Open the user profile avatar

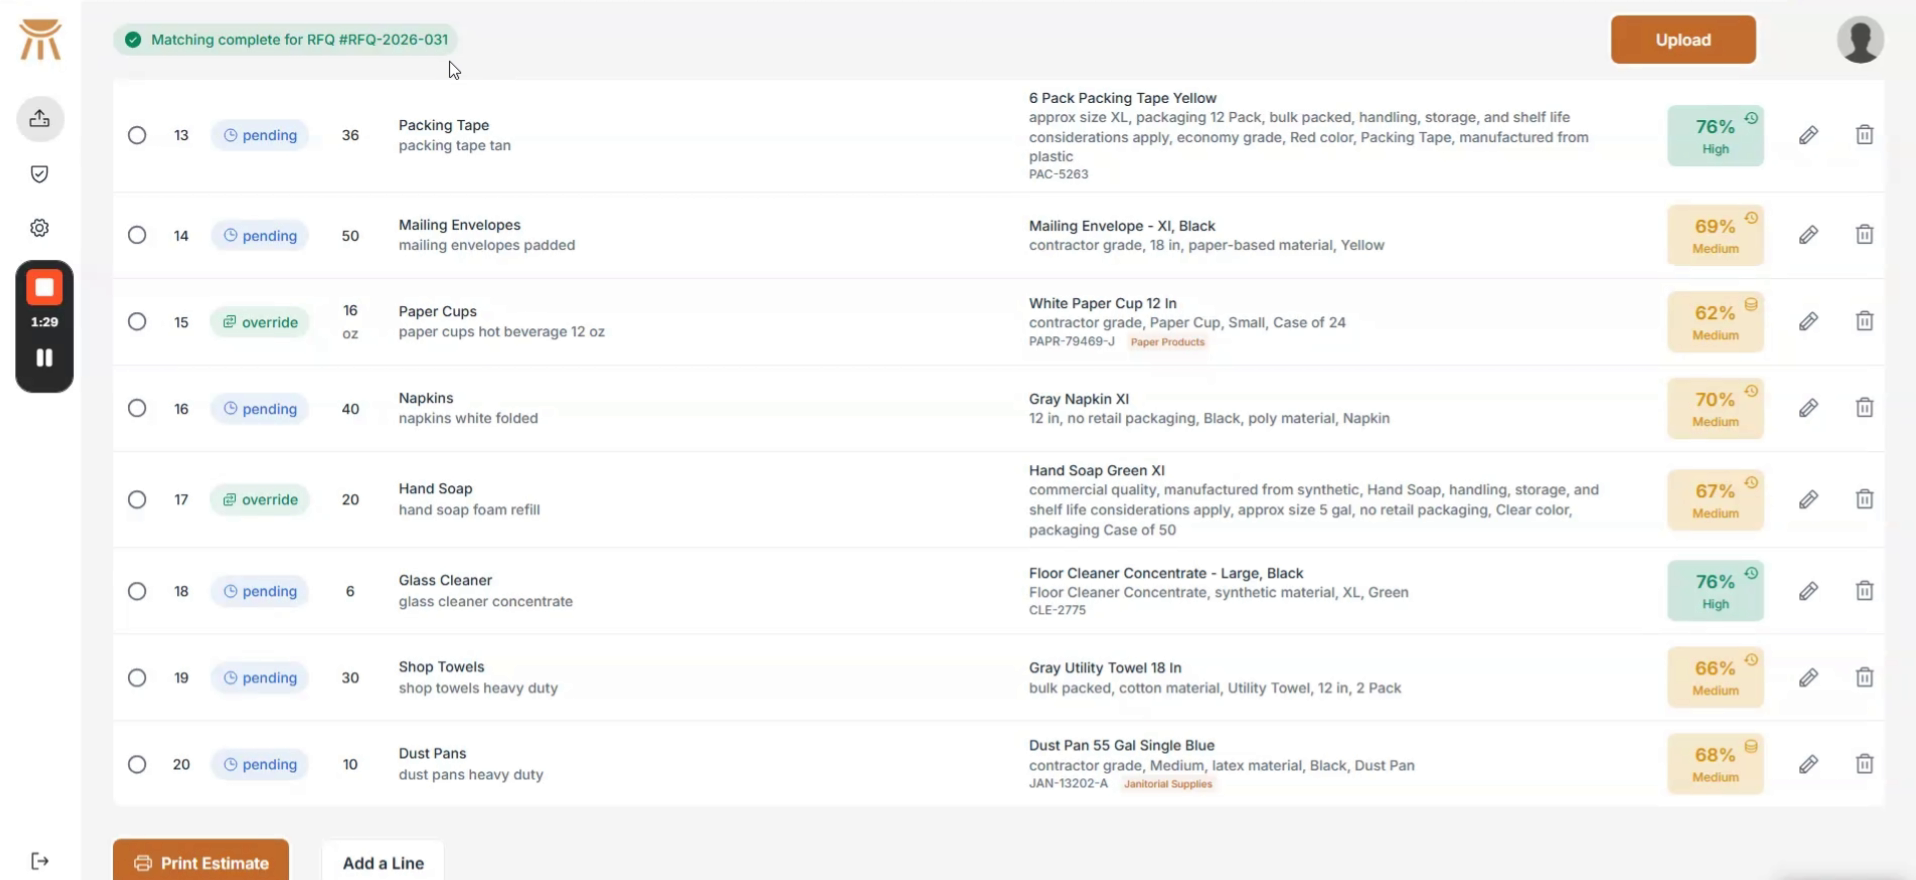1860,40
